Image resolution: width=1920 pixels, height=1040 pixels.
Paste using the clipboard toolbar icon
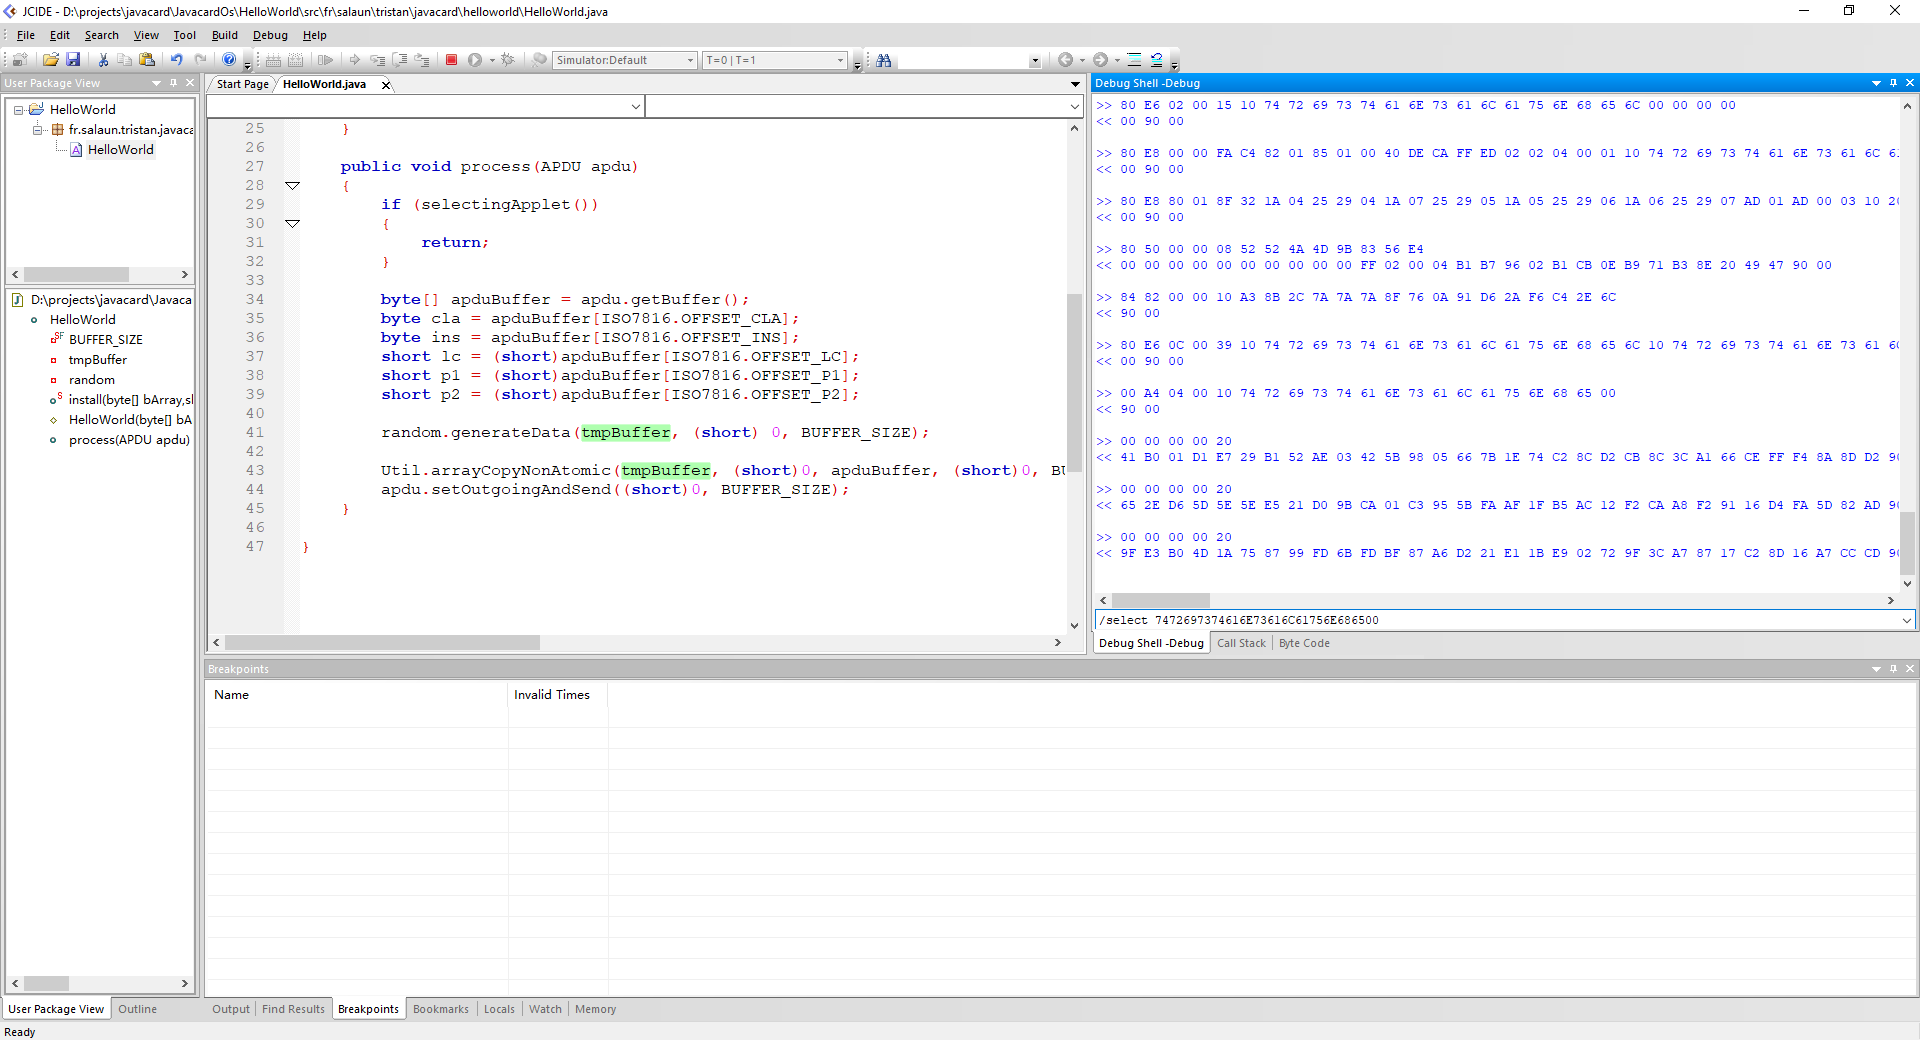(147, 60)
